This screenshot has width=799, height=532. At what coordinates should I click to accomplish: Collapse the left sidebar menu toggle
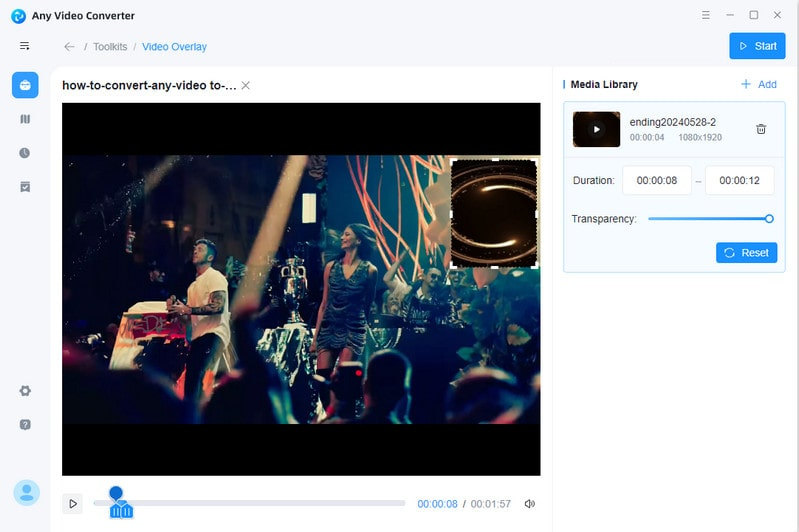tap(25, 46)
